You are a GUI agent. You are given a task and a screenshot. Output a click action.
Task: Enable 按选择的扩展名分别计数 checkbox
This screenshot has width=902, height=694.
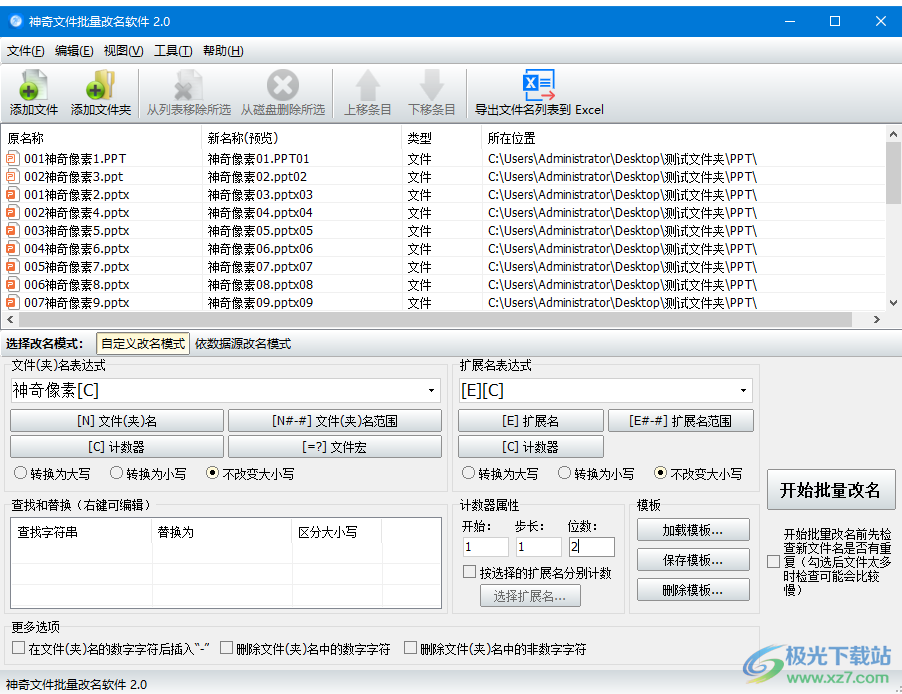point(469,572)
